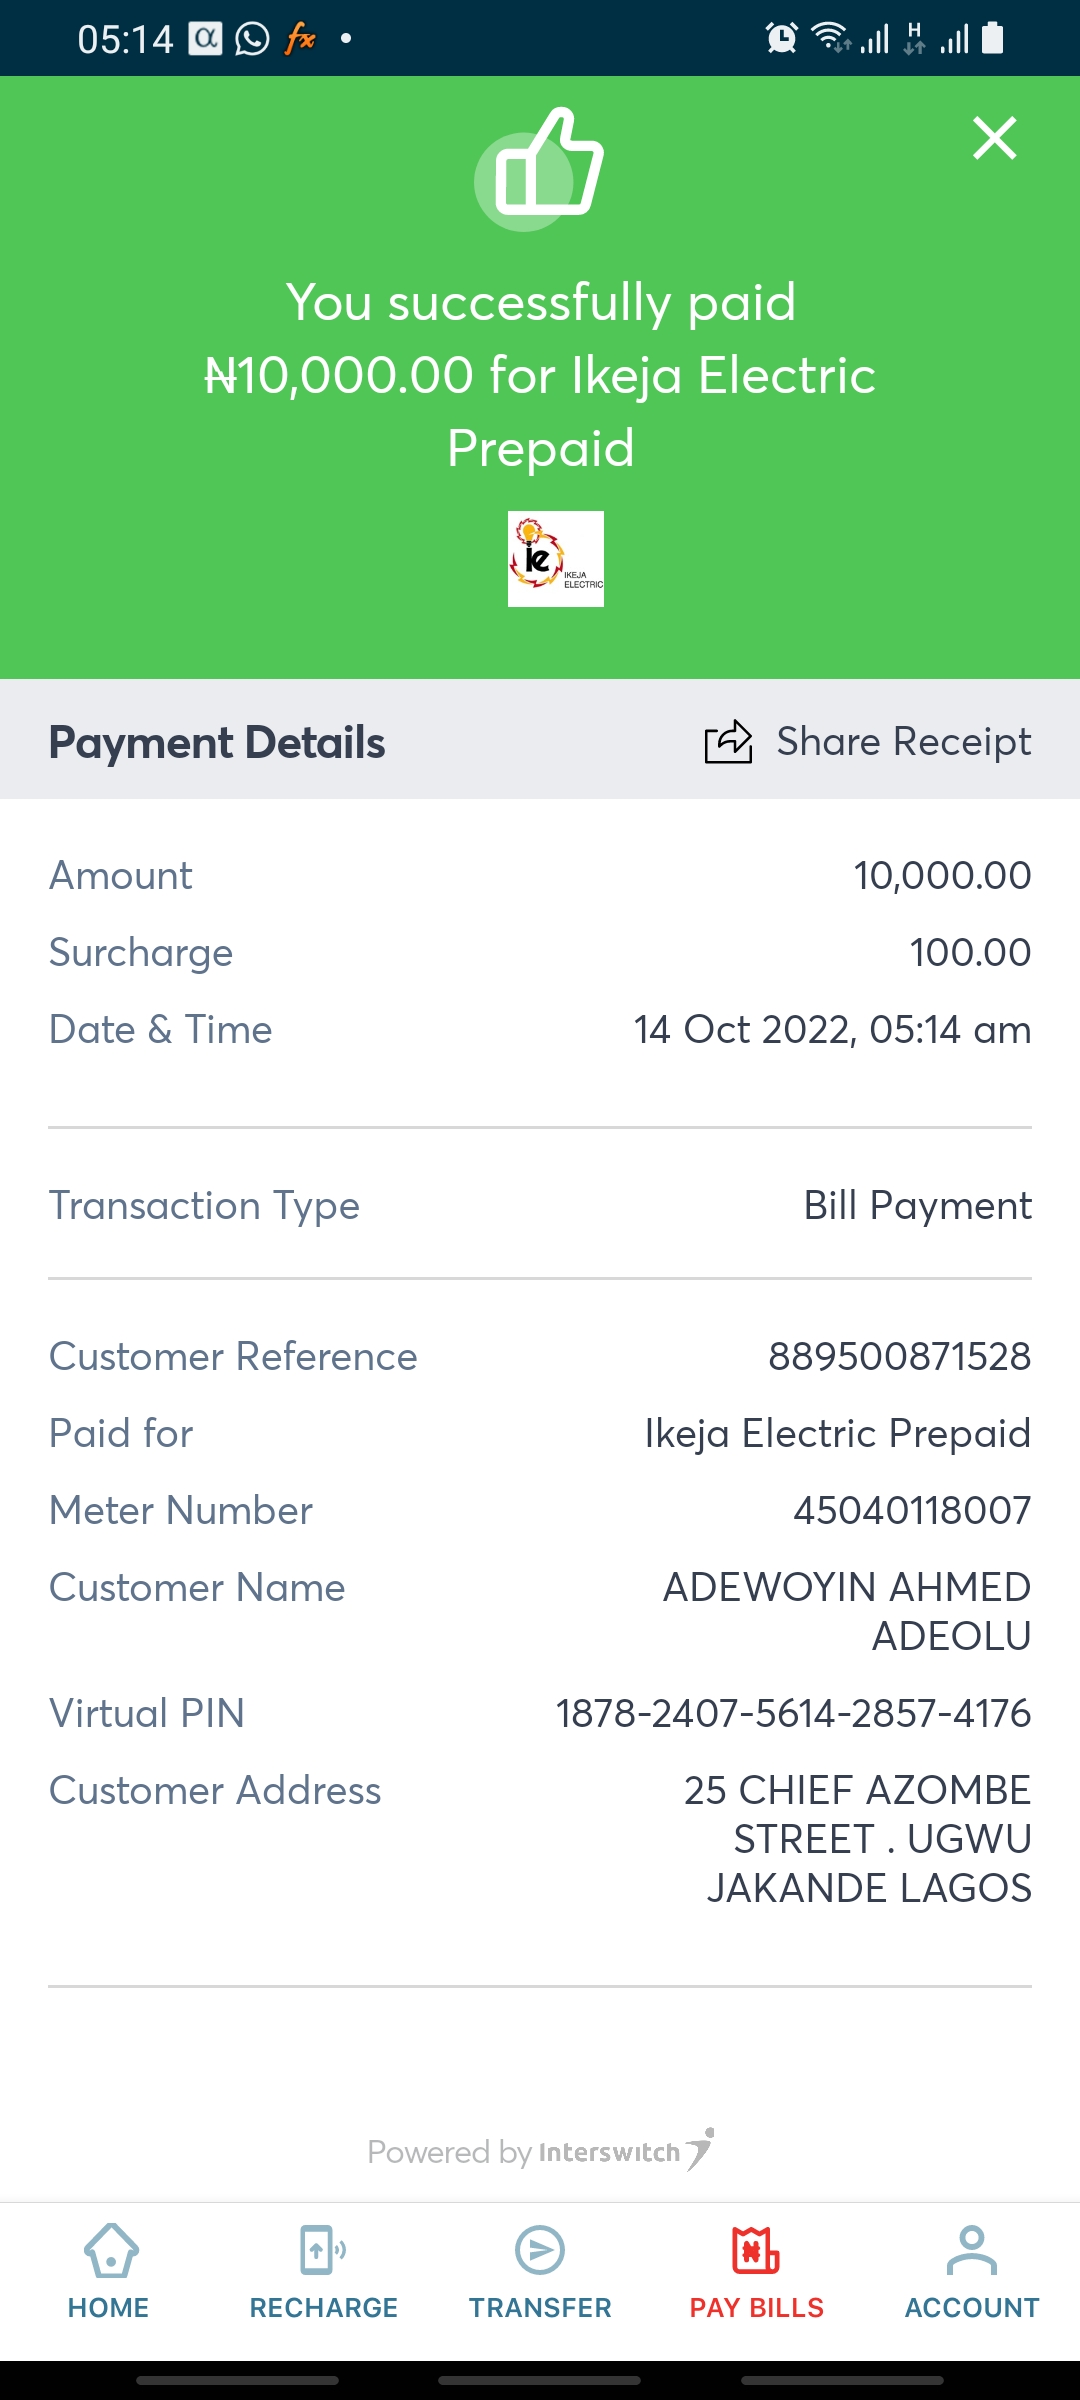Viewport: 1080px width, 2400px height.
Task: Tap the Payment Details heading
Action: click(x=217, y=743)
